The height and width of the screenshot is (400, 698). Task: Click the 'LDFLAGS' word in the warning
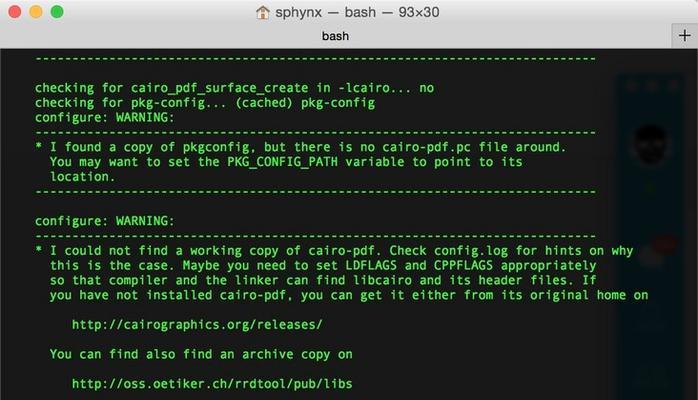[371, 266]
